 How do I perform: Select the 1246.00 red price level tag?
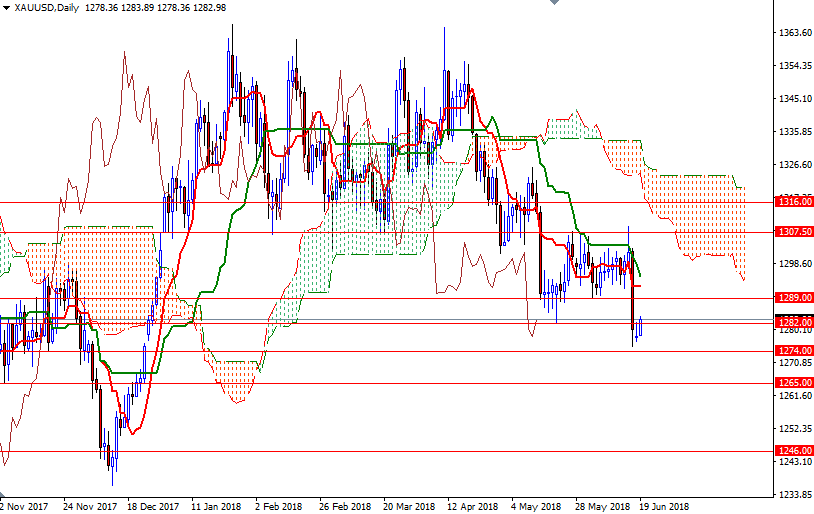click(794, 451)
